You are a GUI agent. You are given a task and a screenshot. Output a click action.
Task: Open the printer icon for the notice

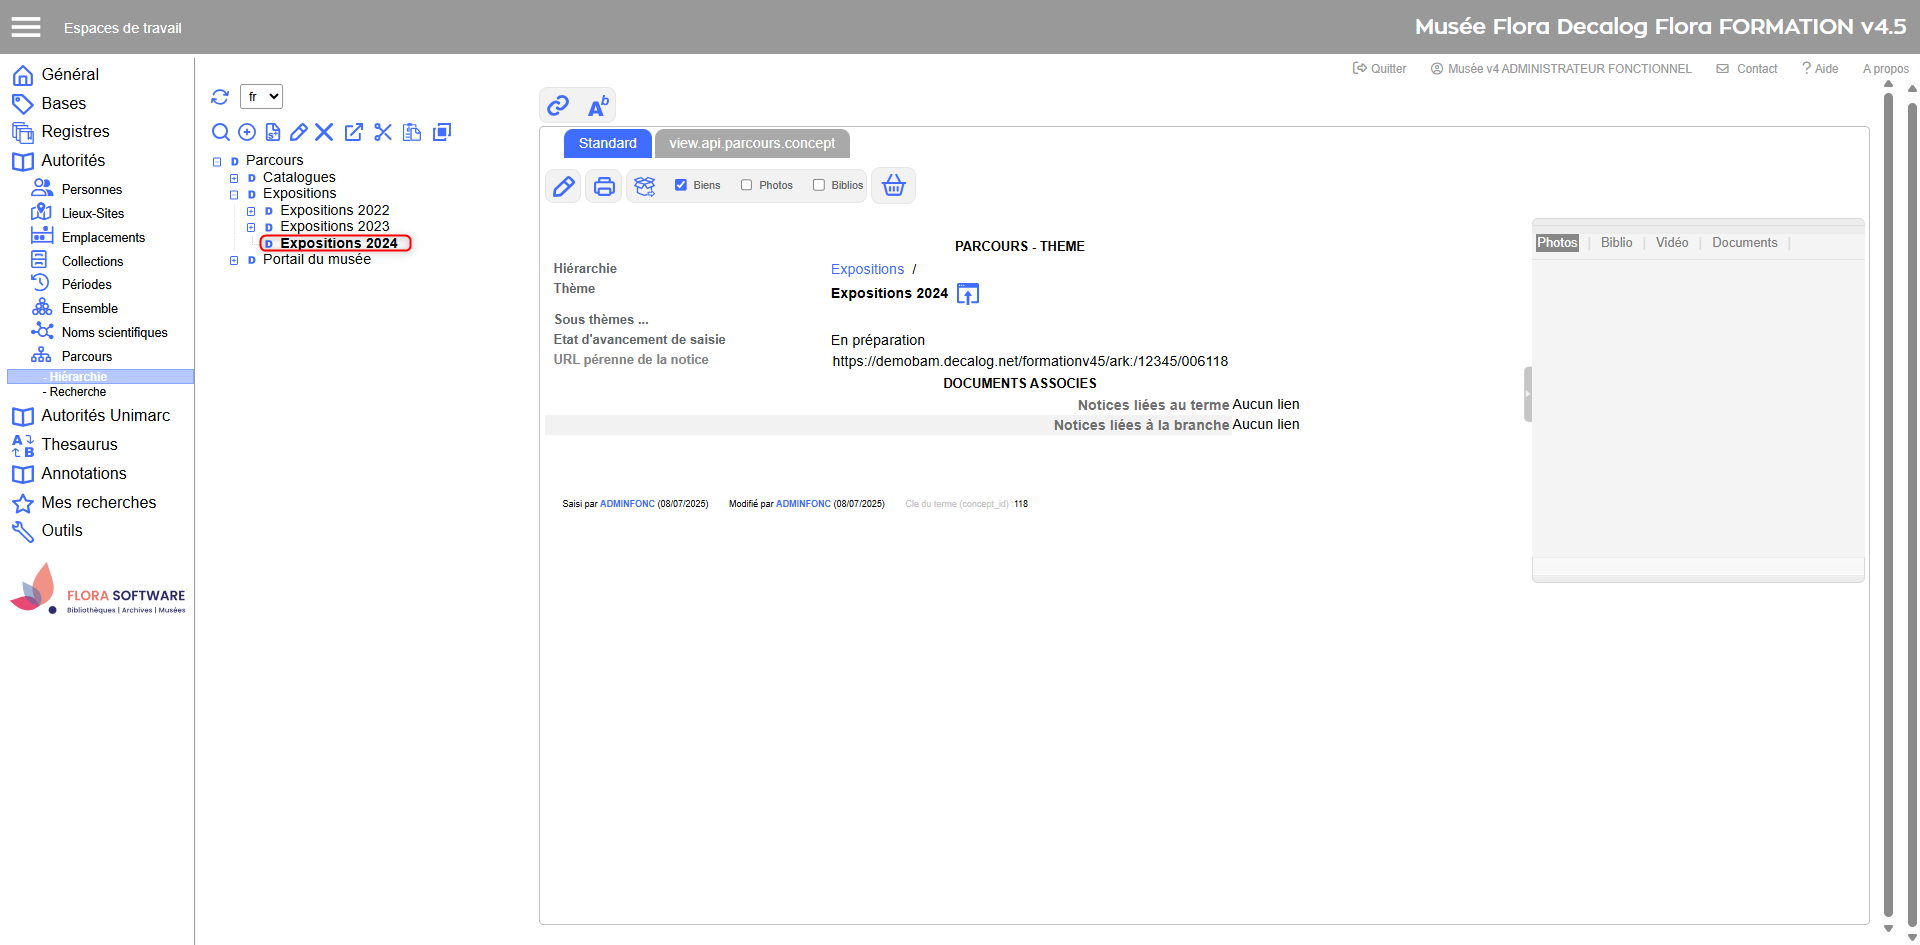pos(604,186)
